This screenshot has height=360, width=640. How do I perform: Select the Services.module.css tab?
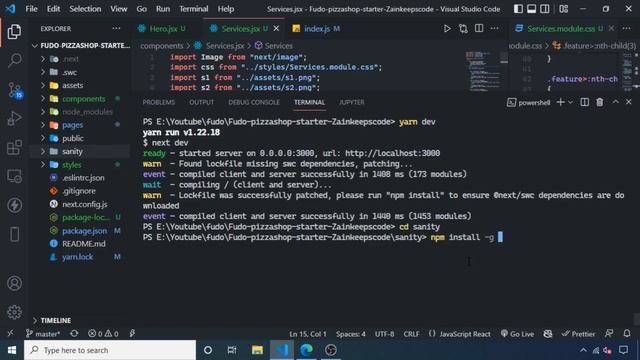(560, 29)
